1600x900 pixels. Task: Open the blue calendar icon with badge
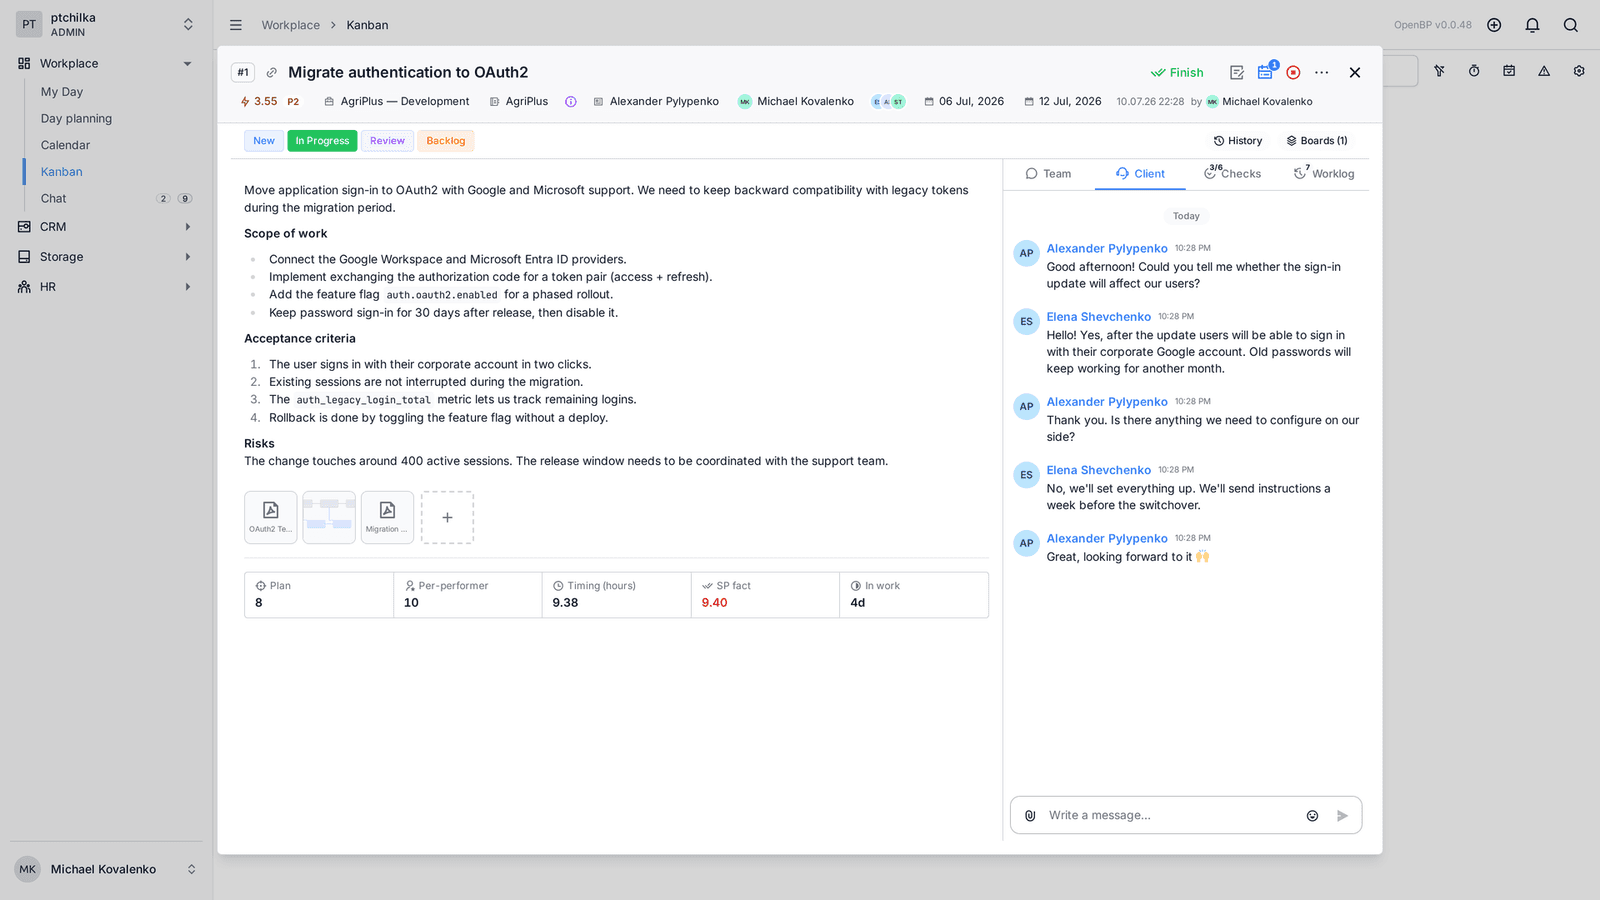tap(1266, 72)
